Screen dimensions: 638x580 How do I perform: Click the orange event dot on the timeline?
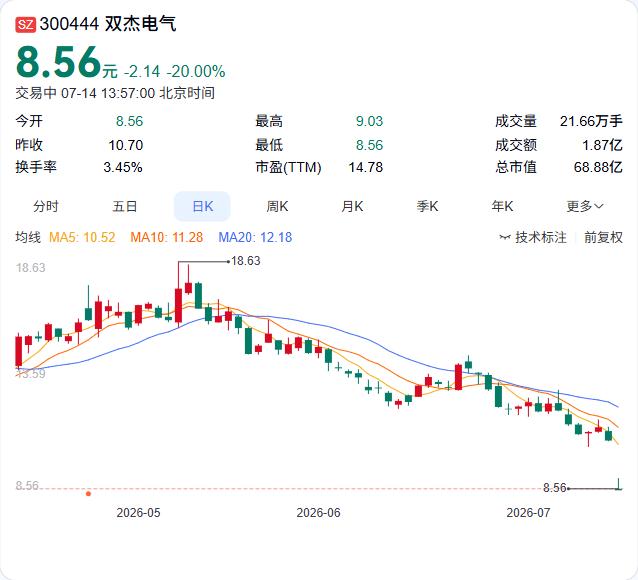point(88,494)
